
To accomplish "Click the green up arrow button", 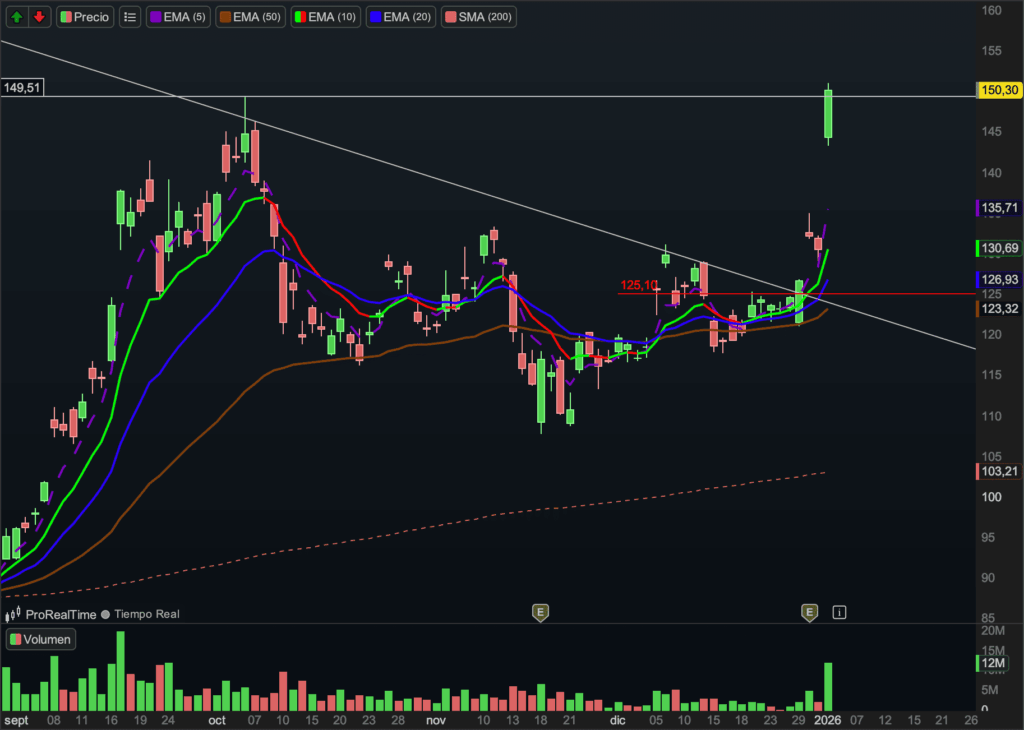I will coord(15,17).
